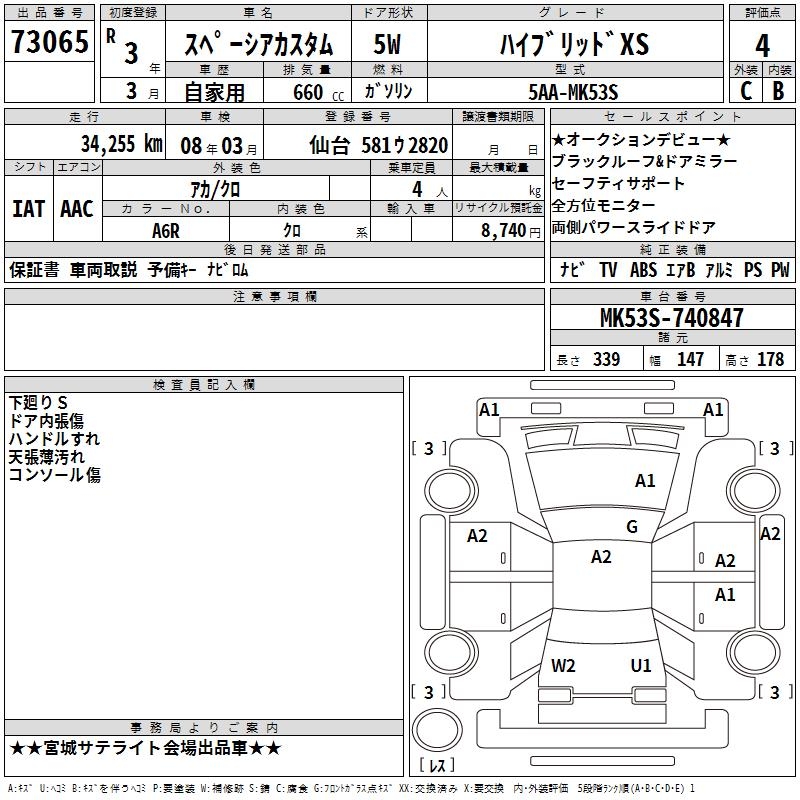Click ABS in genuine equipment
The width and height of the screenshot is (800, 800).
643,269
